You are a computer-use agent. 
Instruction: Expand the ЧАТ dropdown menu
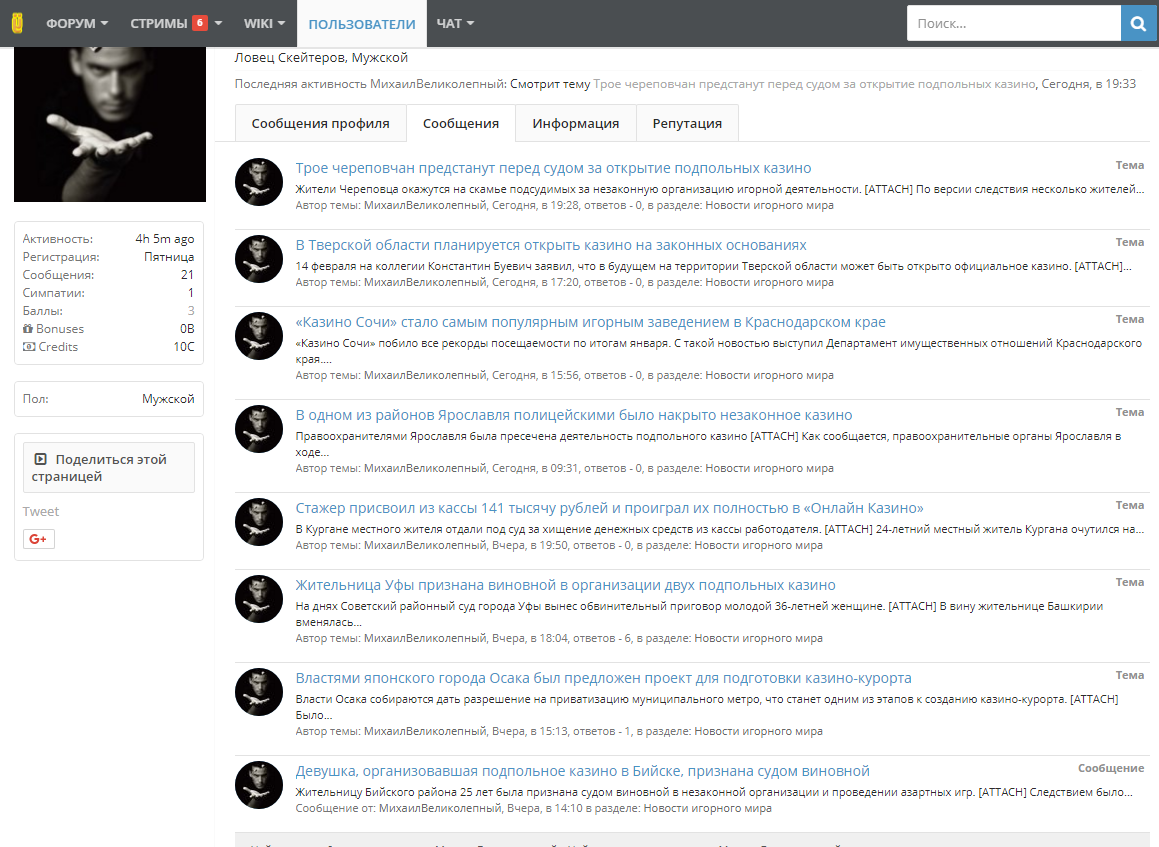click(455, 24)
